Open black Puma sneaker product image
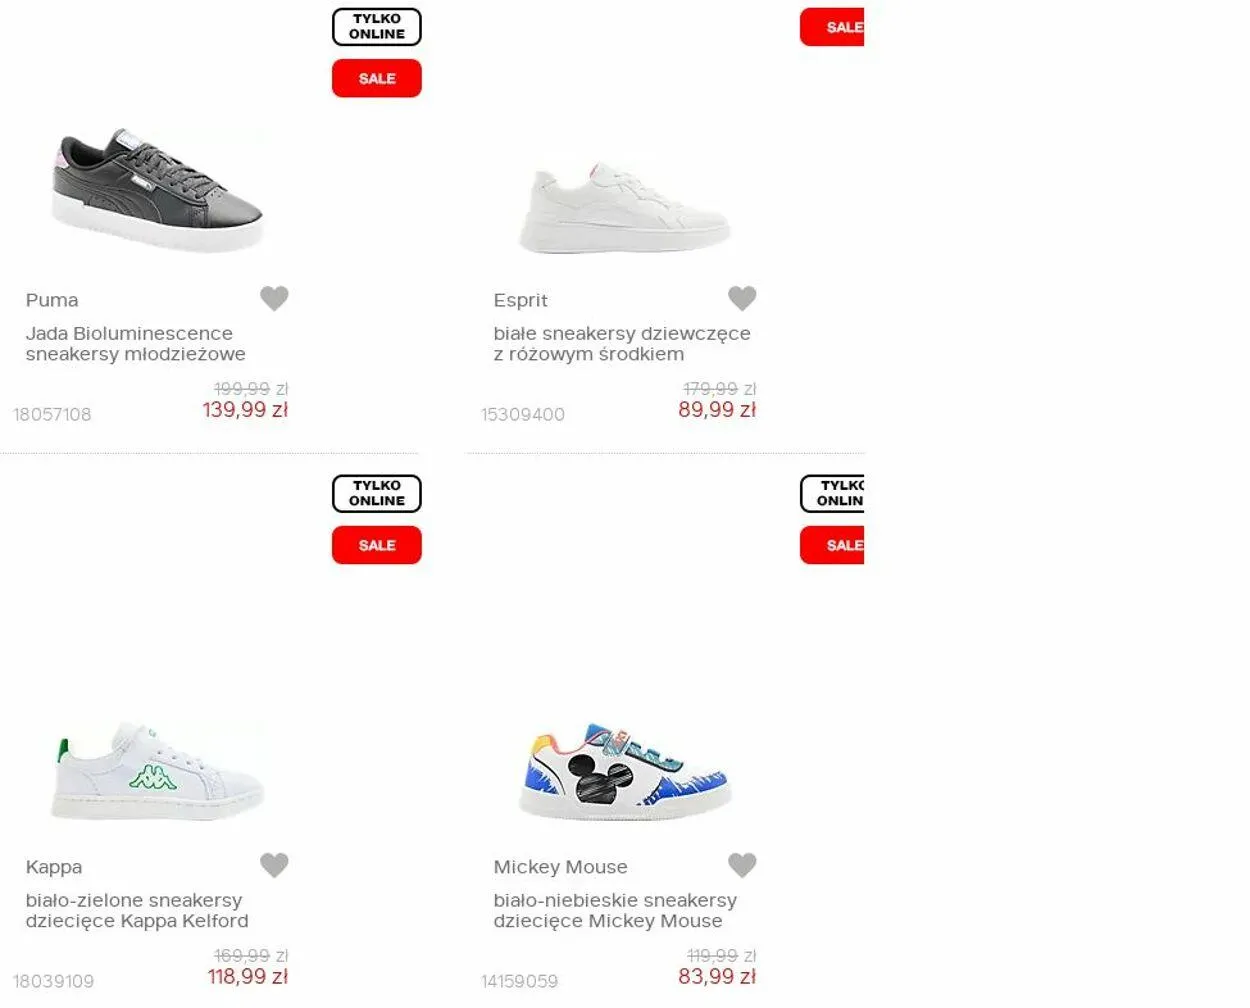Viewport: 1250px width, 1008px height. (157, 190)
